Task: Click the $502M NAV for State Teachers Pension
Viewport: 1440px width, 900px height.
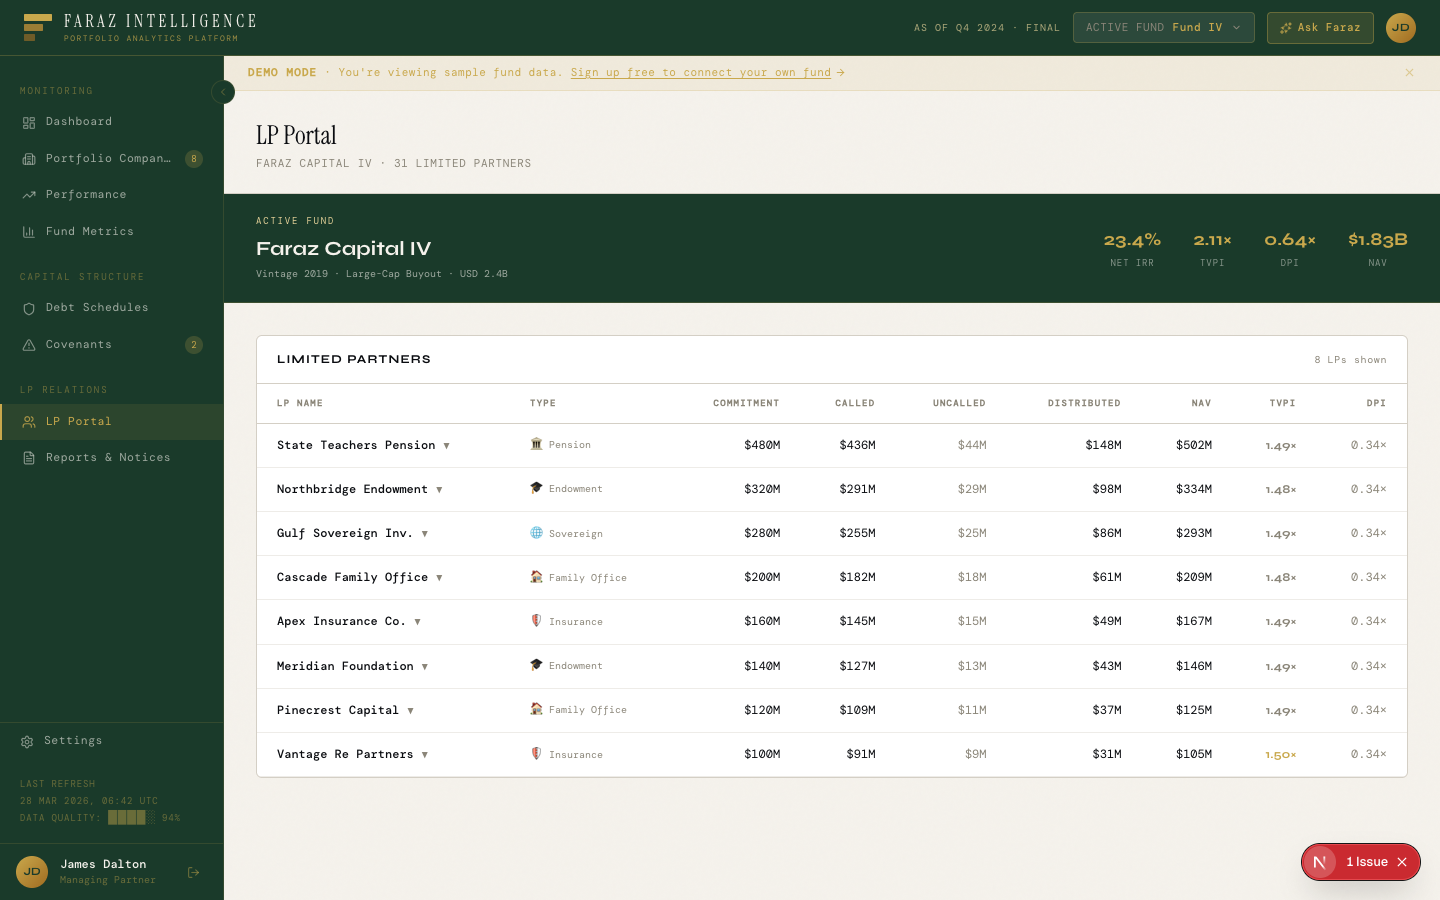Action: click(x=1194, y=446)
